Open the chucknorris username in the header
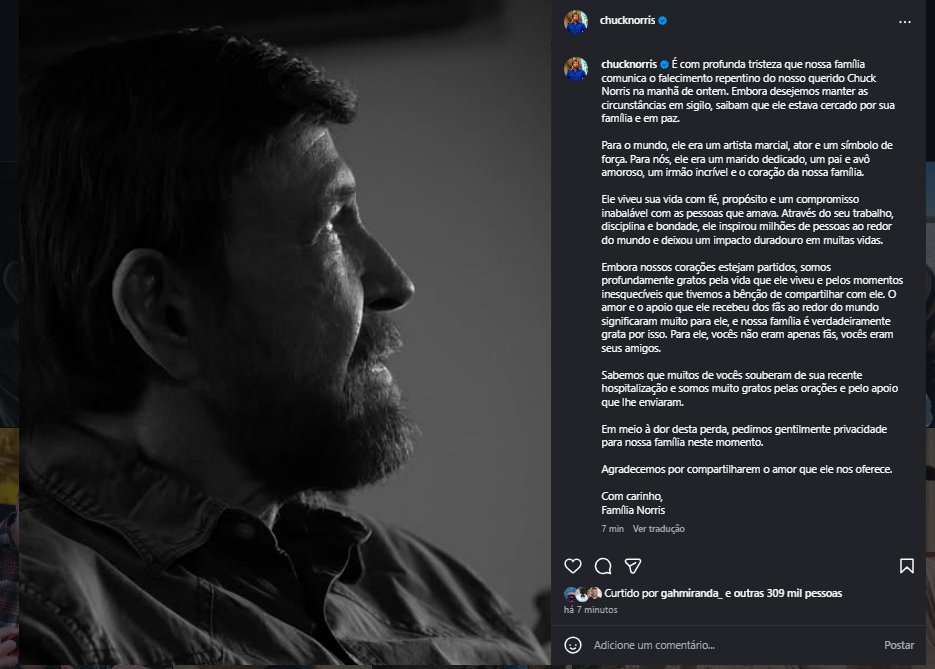The width and height of the screenshot is (935, 669). click(627, 20)
